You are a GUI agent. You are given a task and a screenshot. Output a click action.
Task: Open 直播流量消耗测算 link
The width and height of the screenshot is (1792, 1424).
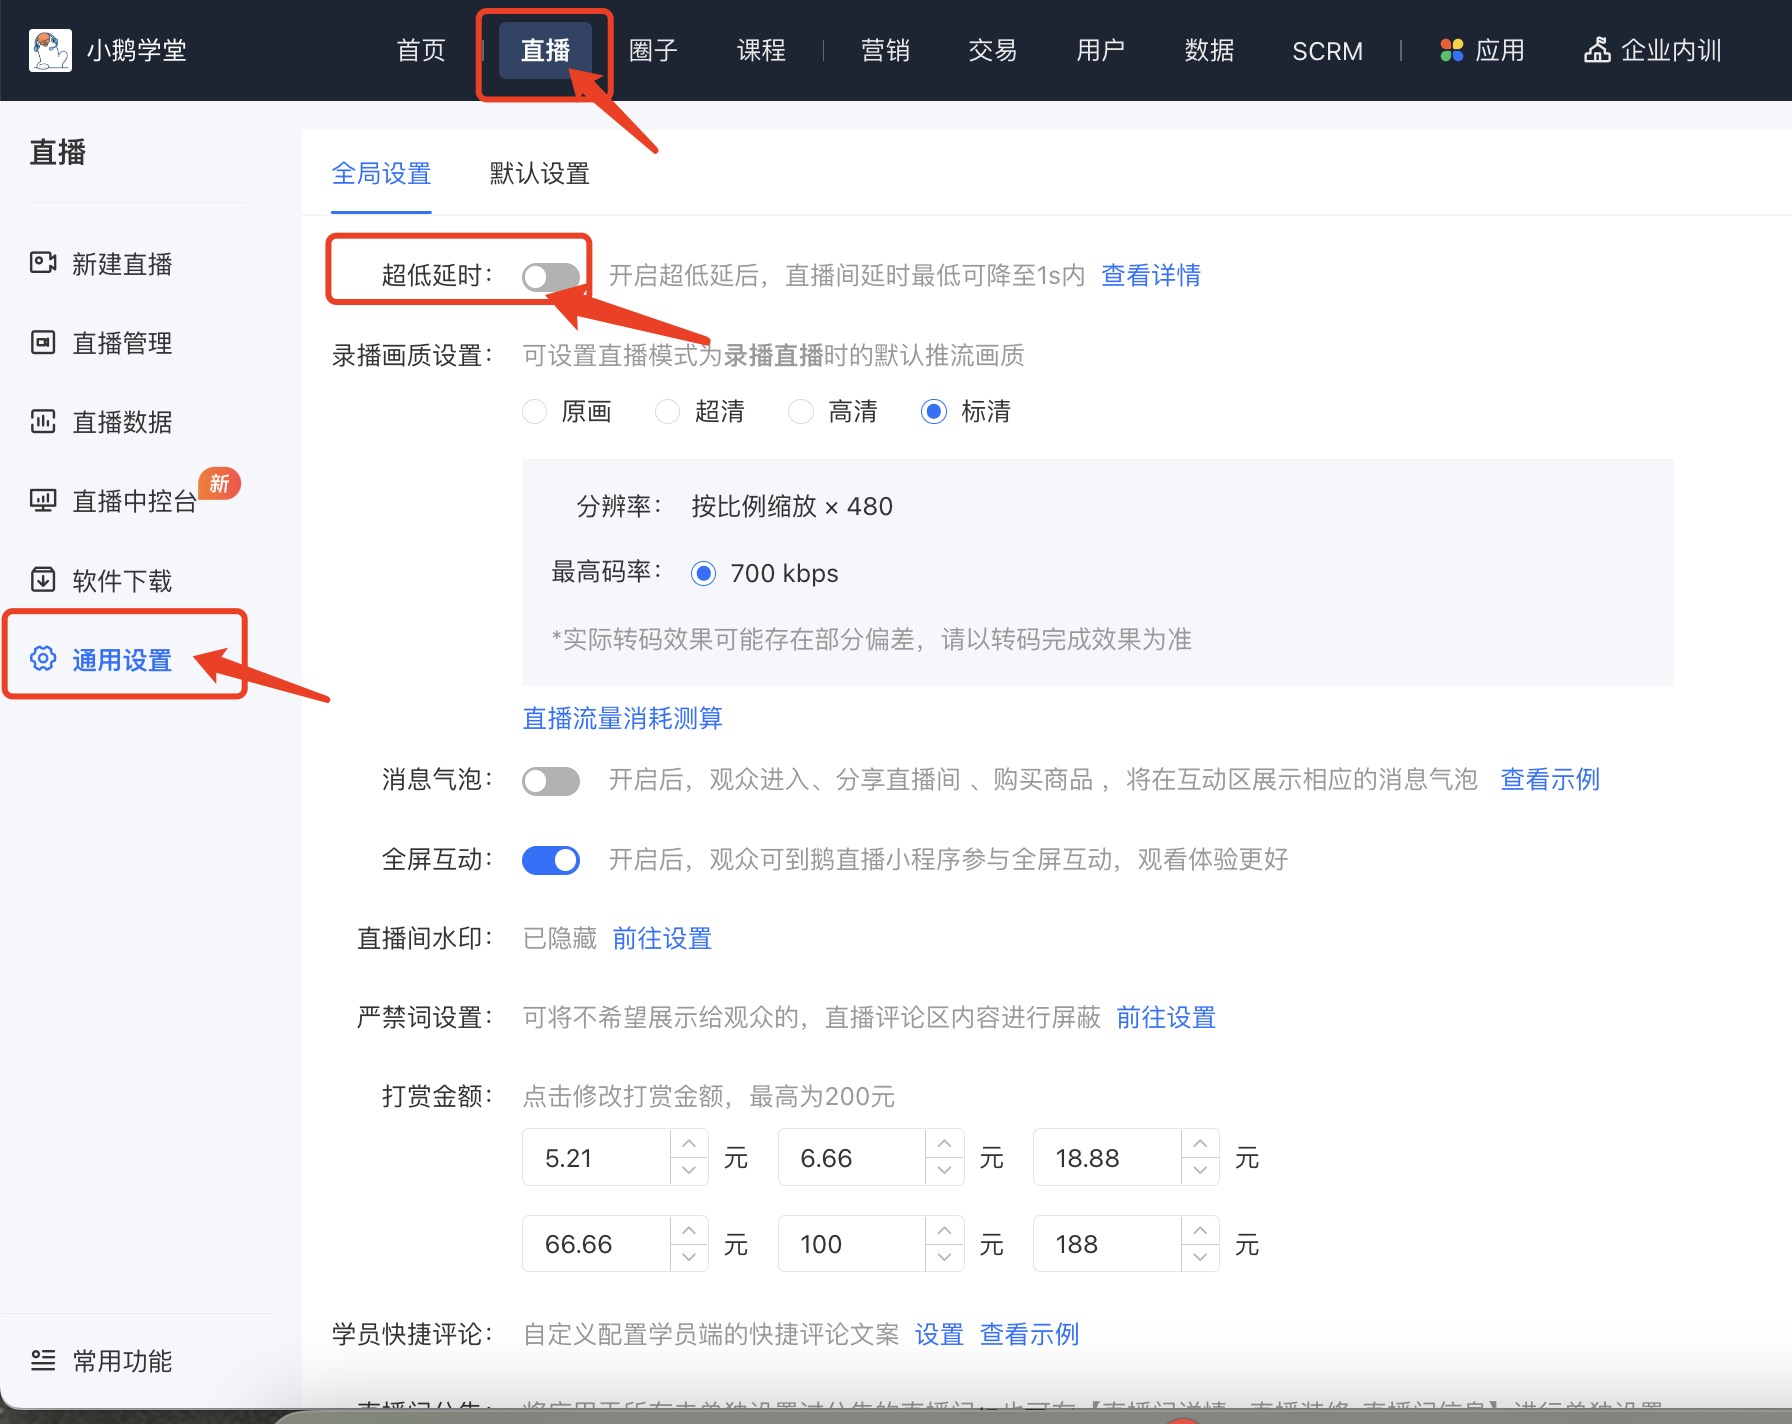click(x=621, y=718)
